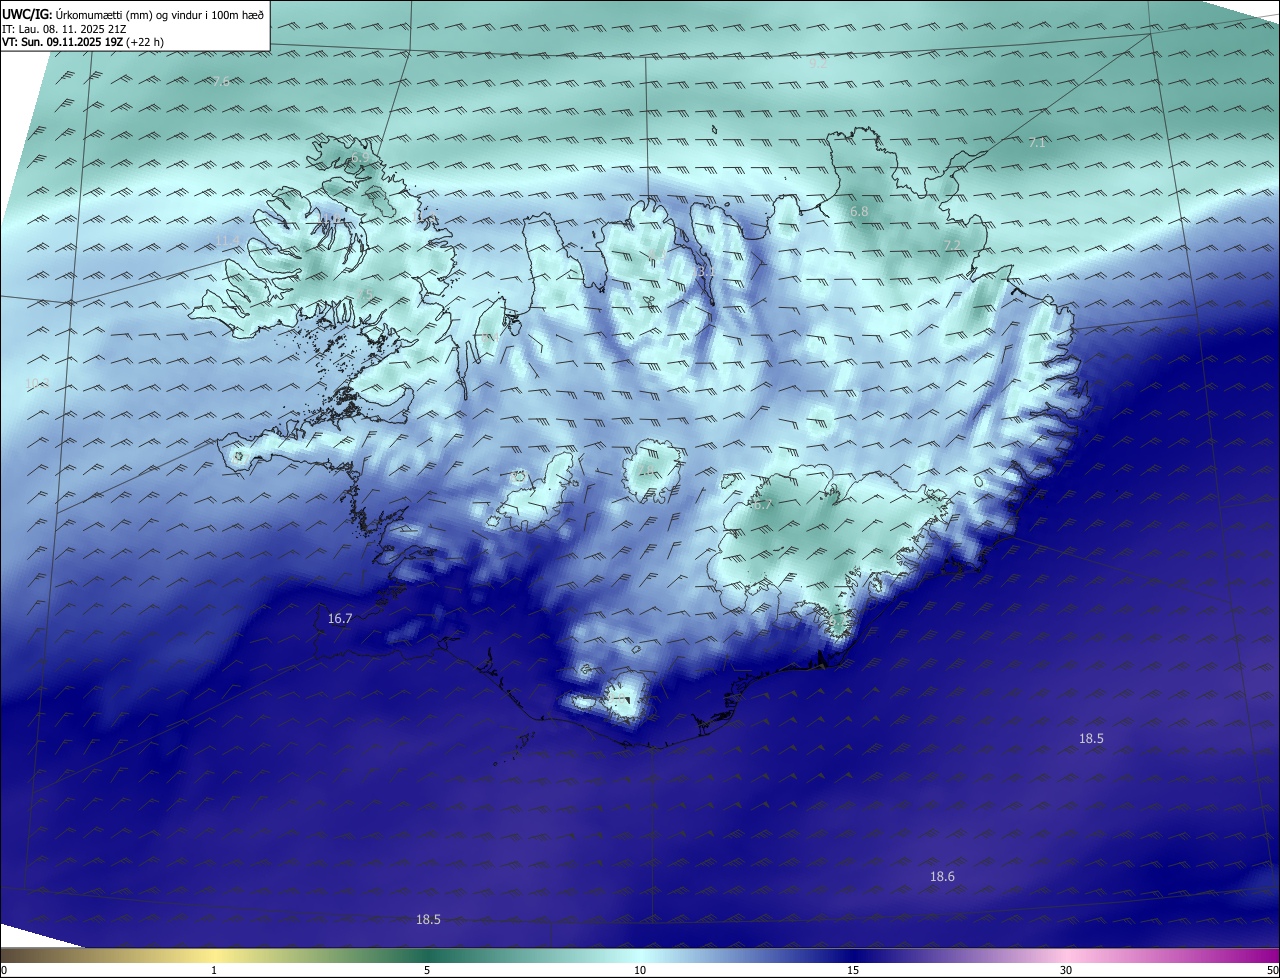The image size is (1280, 978).
Task: Click the color scale label 50
Action: pyautogui.click(x=1272, y=971)
